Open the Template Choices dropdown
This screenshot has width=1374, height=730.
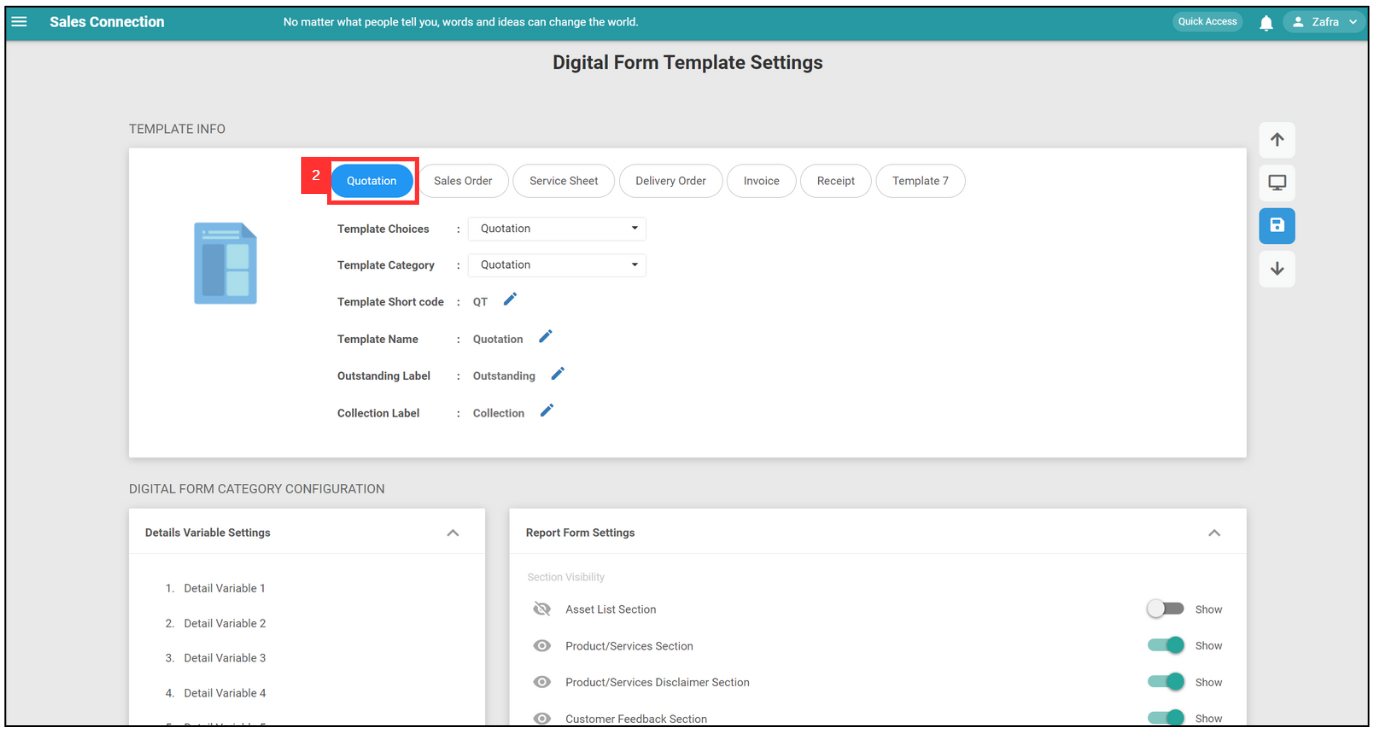coord(557,229)
